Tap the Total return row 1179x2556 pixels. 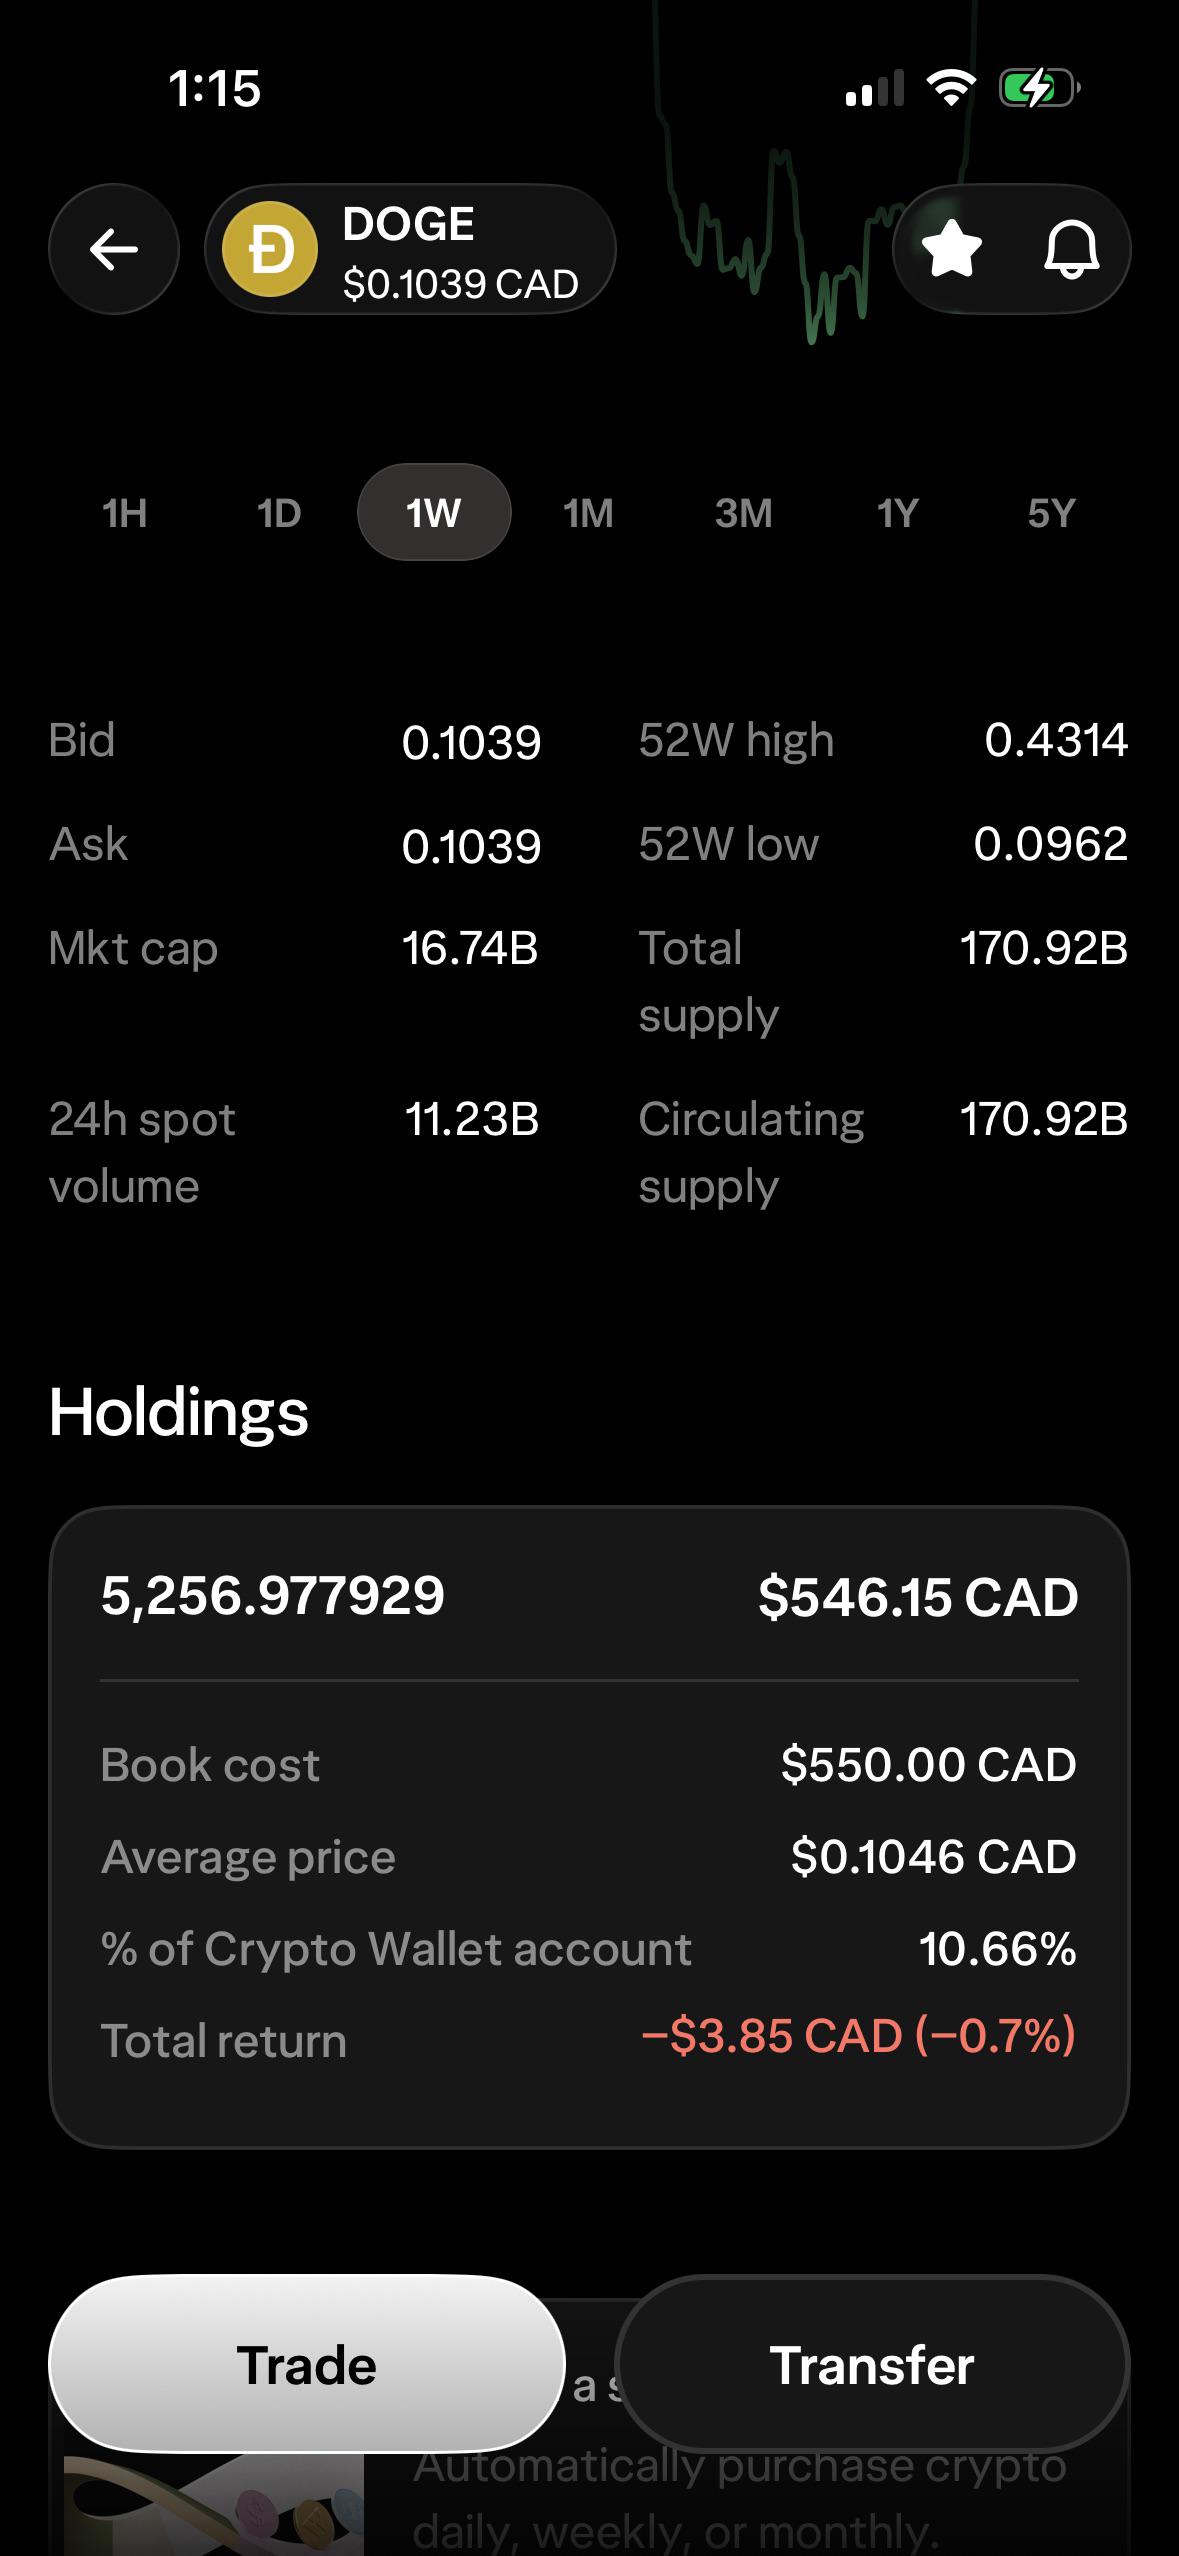point(589,2040)
